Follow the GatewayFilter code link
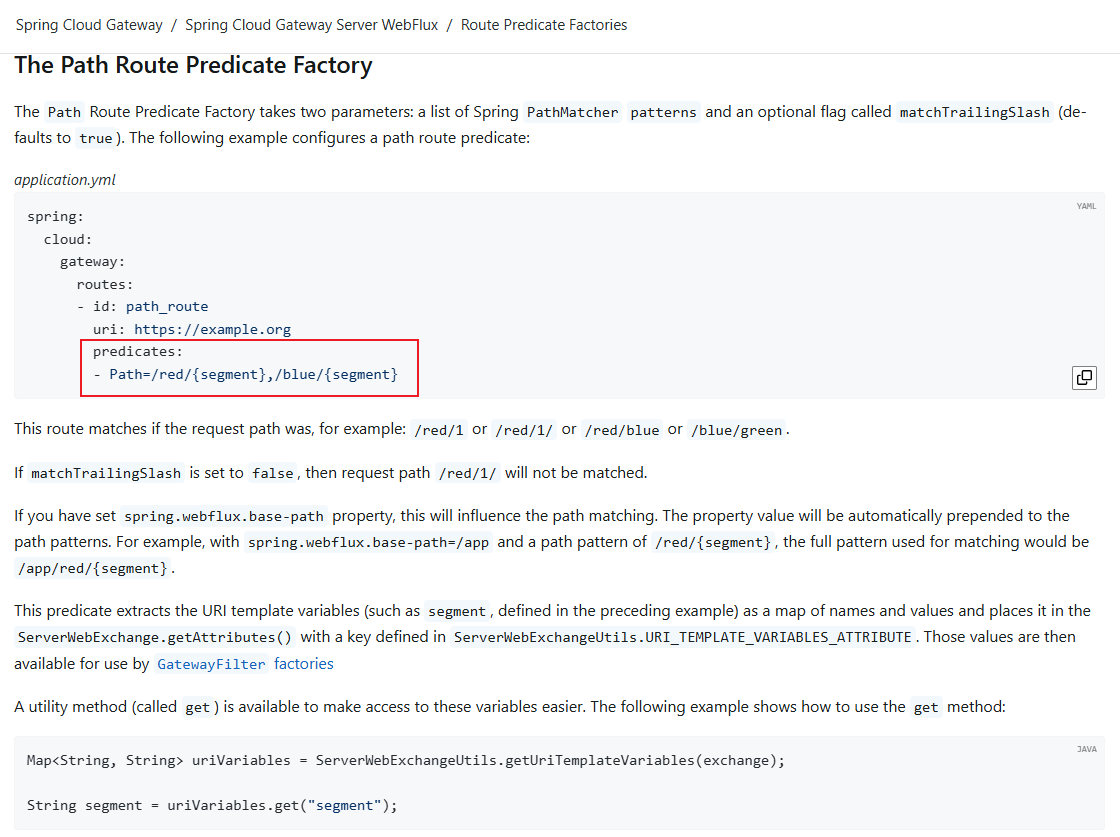The width and height of the screenshot is (1120, 837). tap(211, 664)
